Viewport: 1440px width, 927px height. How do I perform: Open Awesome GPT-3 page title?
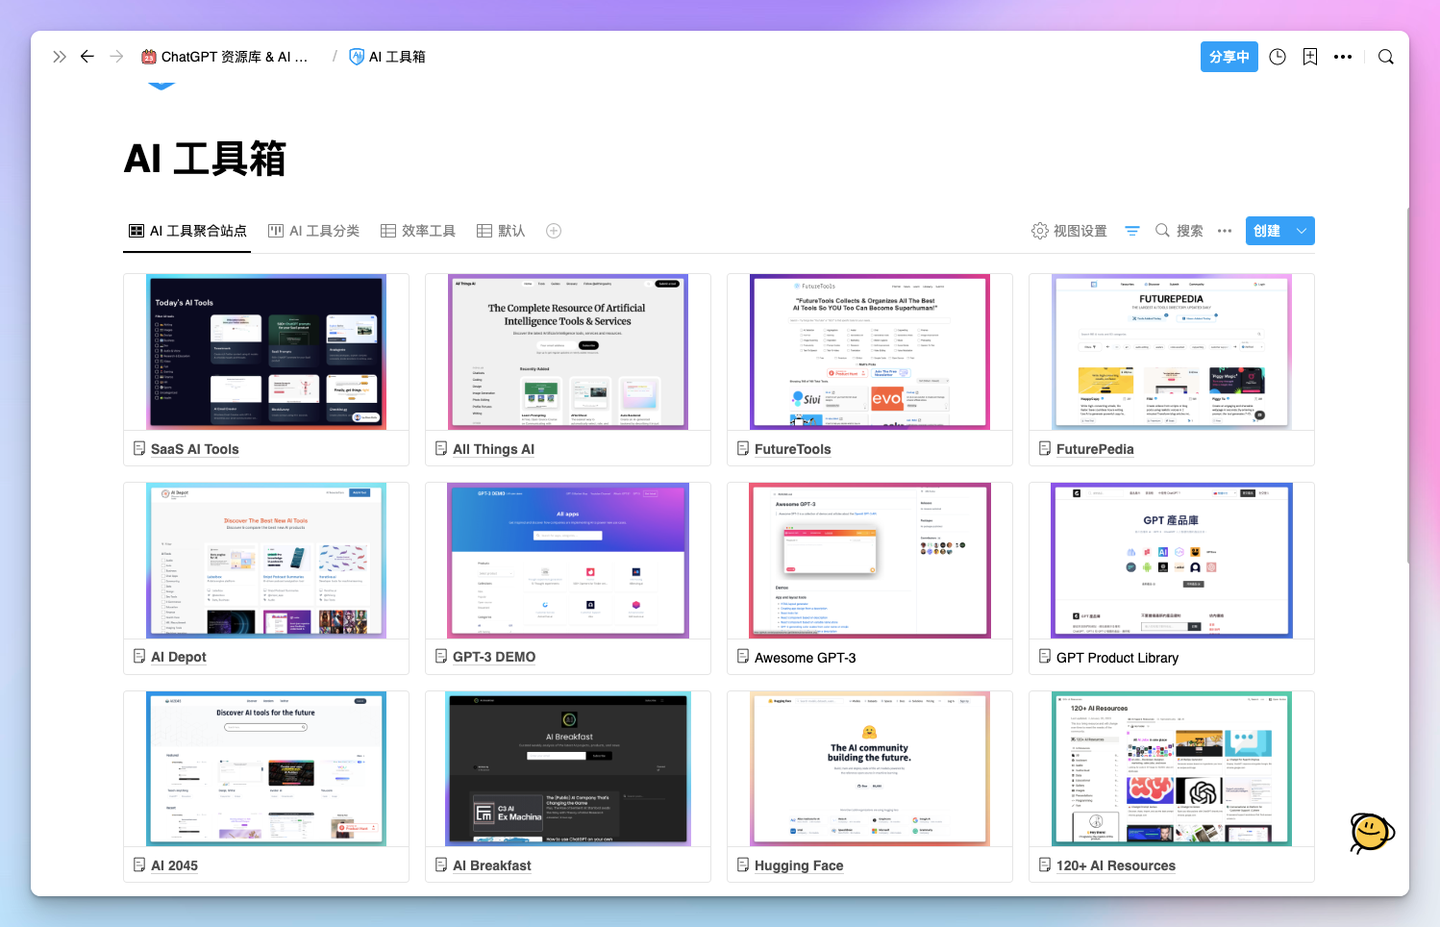tap(805, 657)
